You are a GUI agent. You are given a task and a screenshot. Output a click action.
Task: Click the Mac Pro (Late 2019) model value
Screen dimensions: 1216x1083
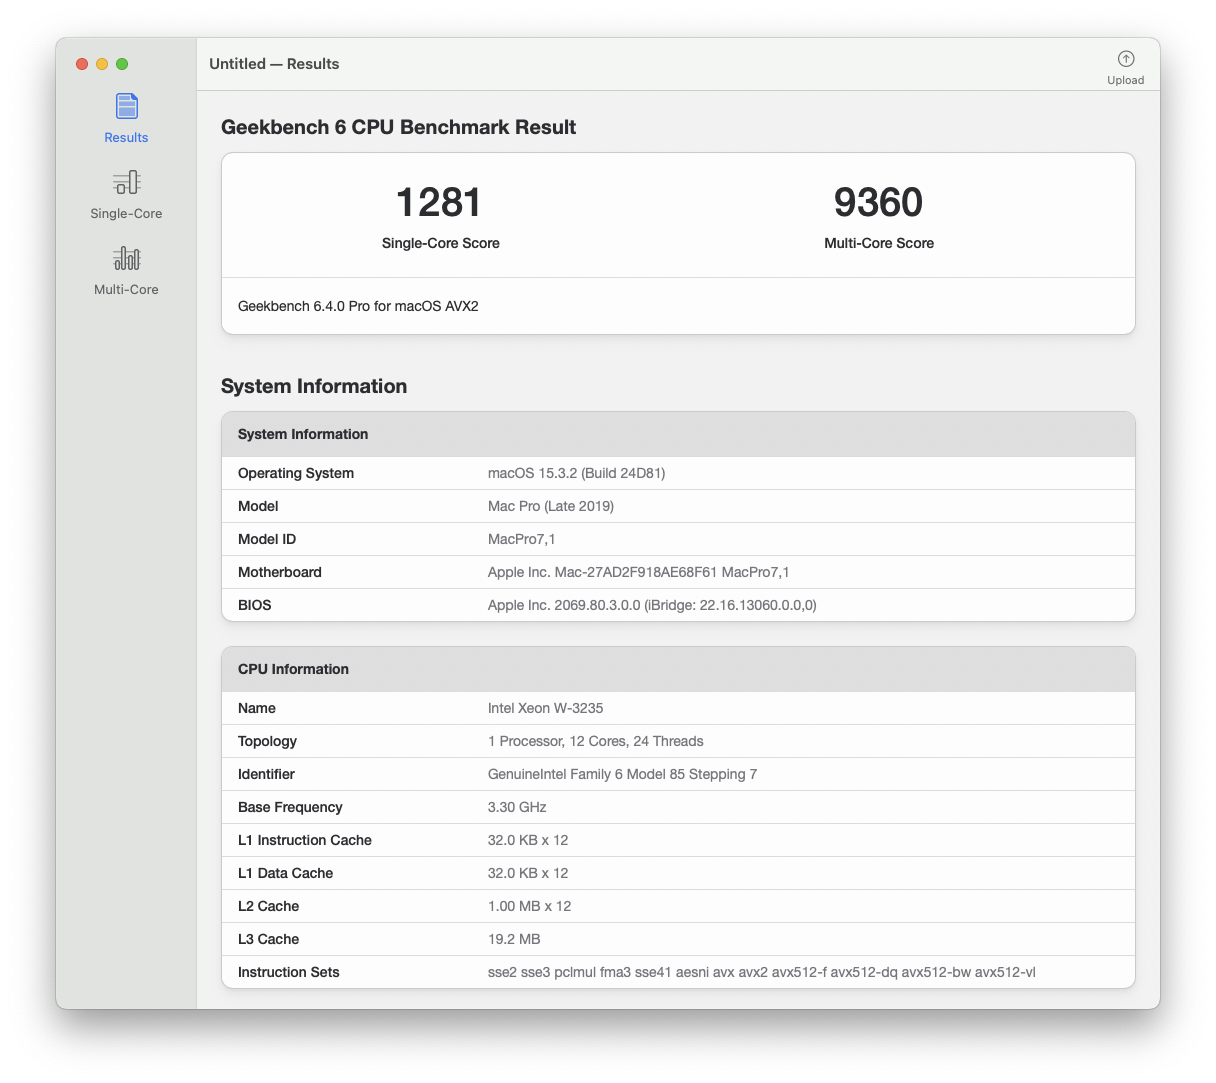click(x=550, y=506)
